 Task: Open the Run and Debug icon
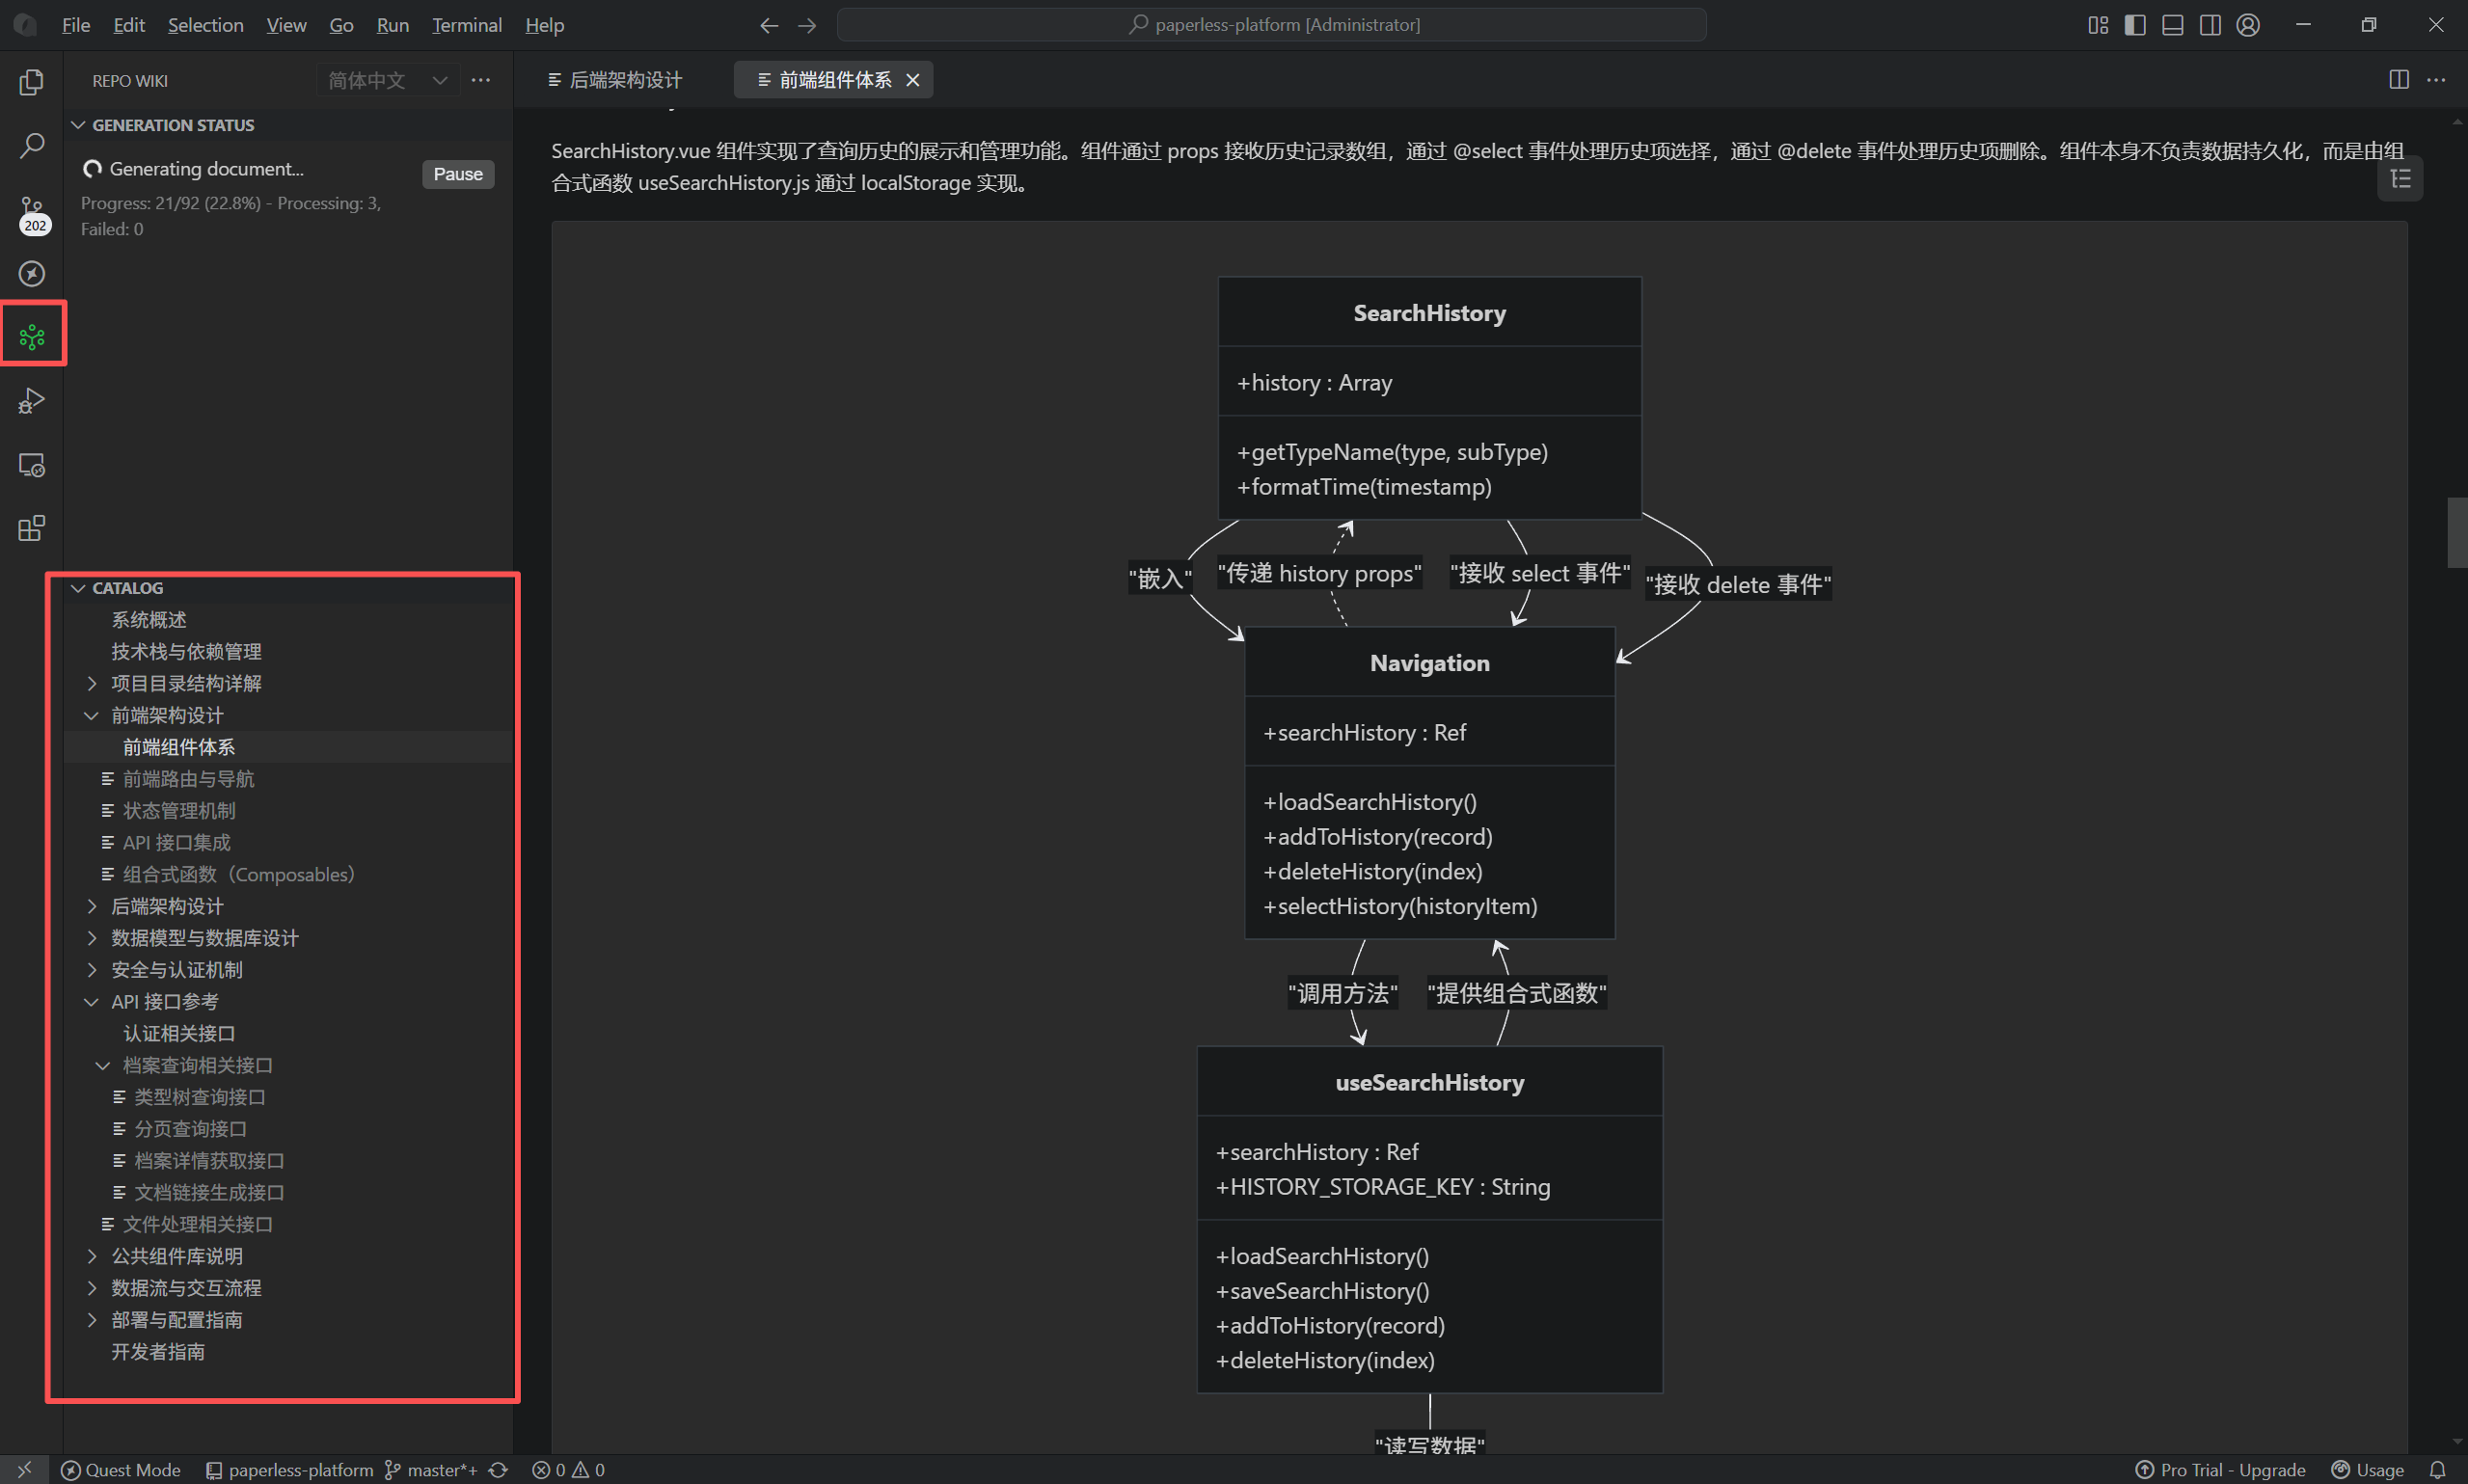click(31, 401)
